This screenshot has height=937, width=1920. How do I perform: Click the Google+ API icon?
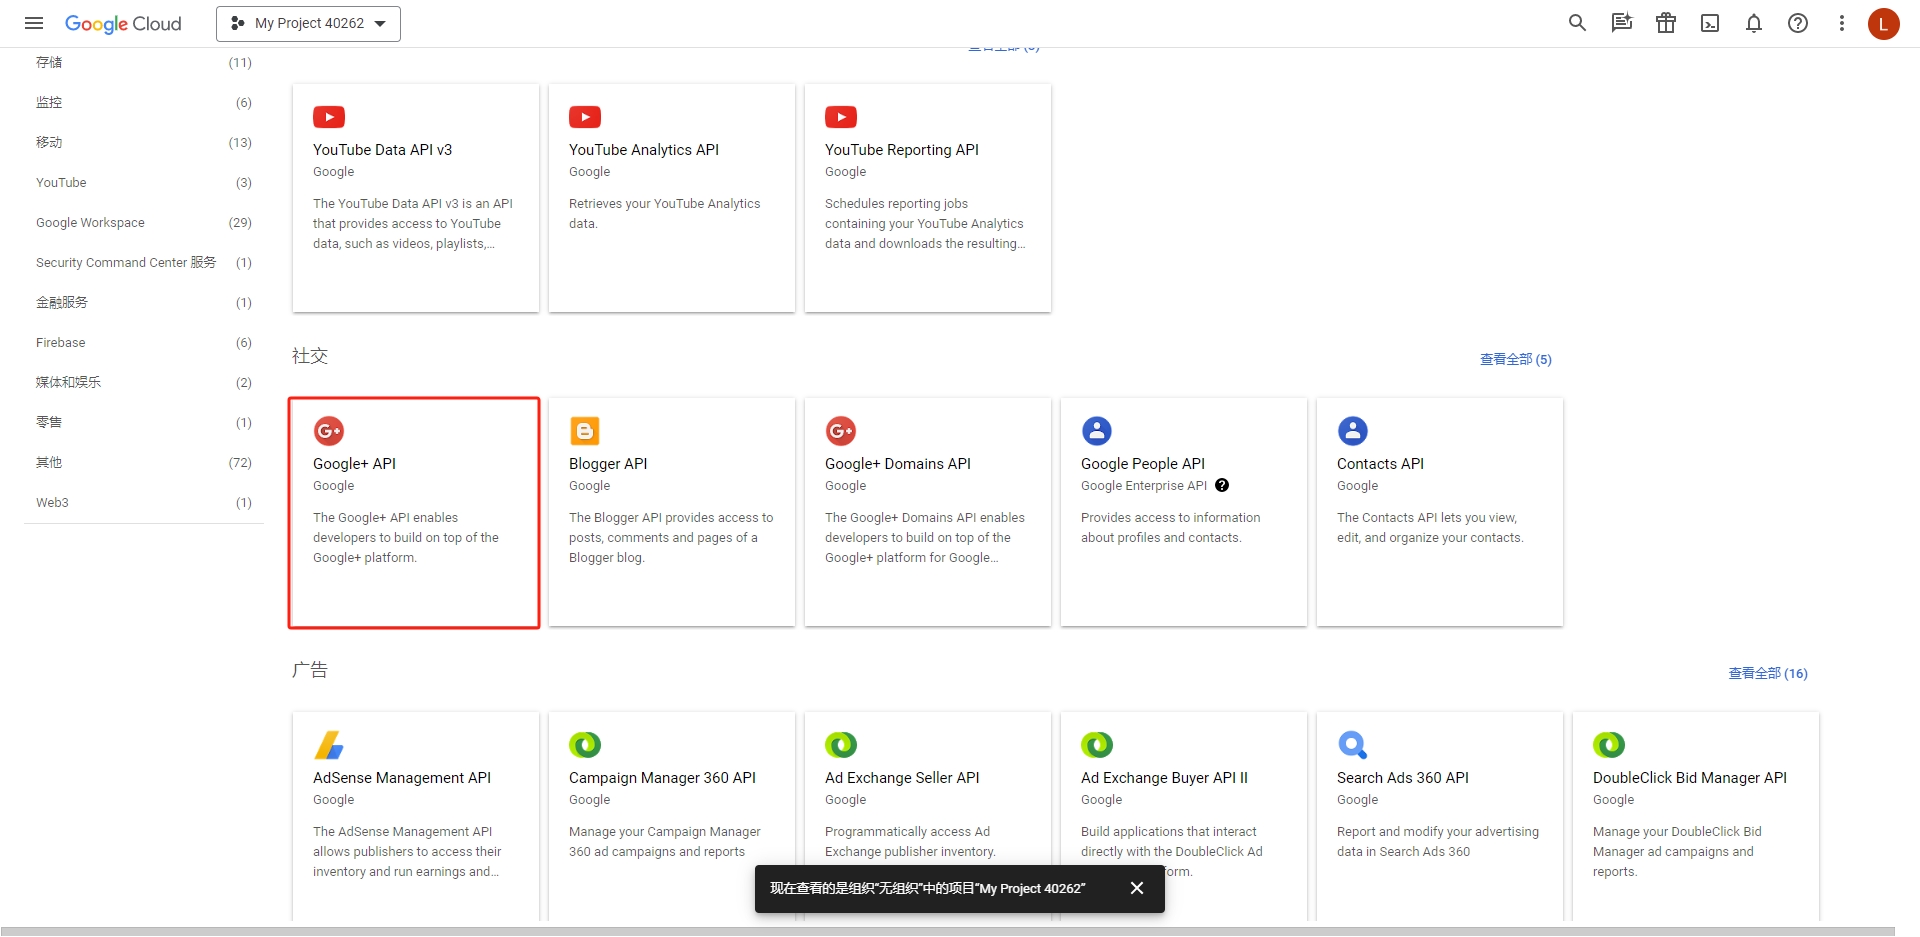[329, 431]
